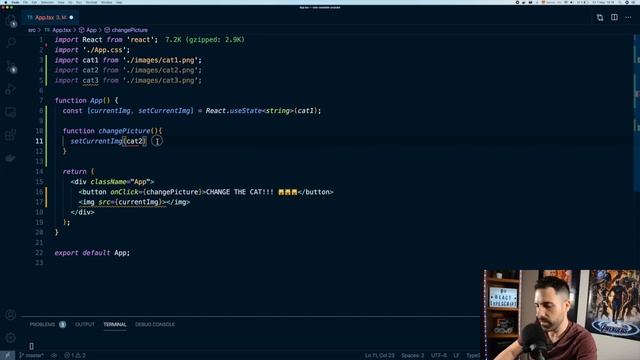This screenshot has height=360, width=640.
Task: Click line number 11 in the gutter
Action: 39,141
